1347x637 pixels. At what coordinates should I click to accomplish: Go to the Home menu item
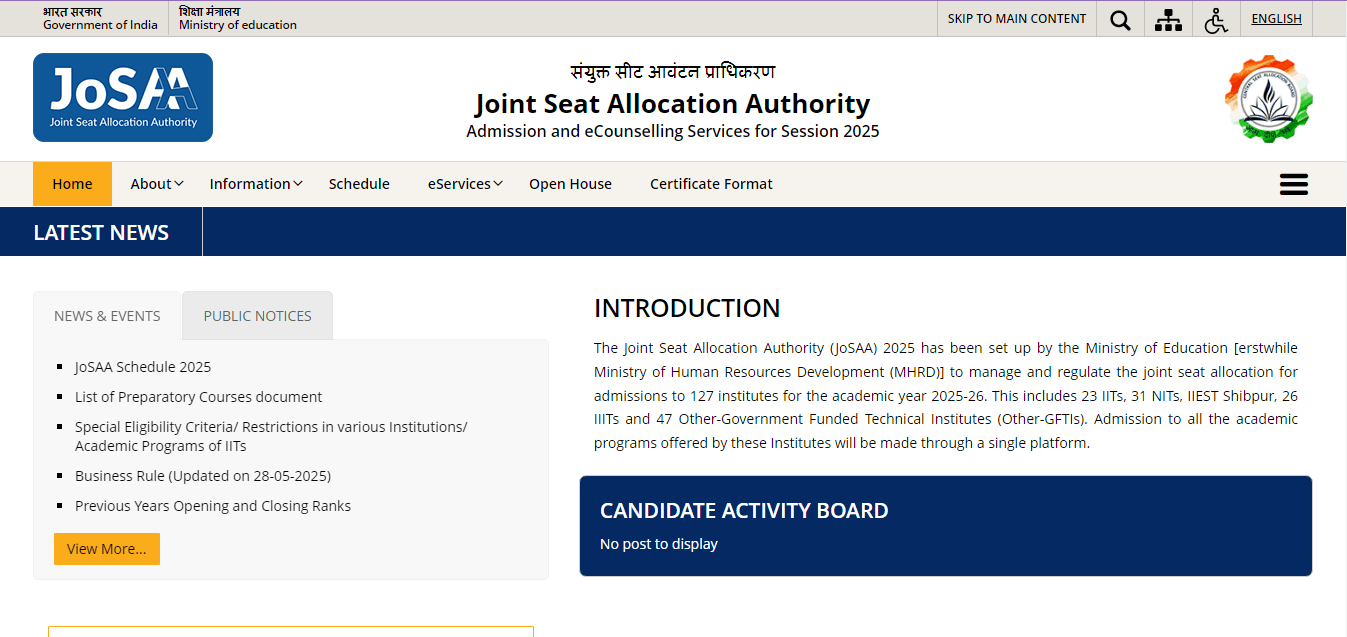[x=72, y=184]
